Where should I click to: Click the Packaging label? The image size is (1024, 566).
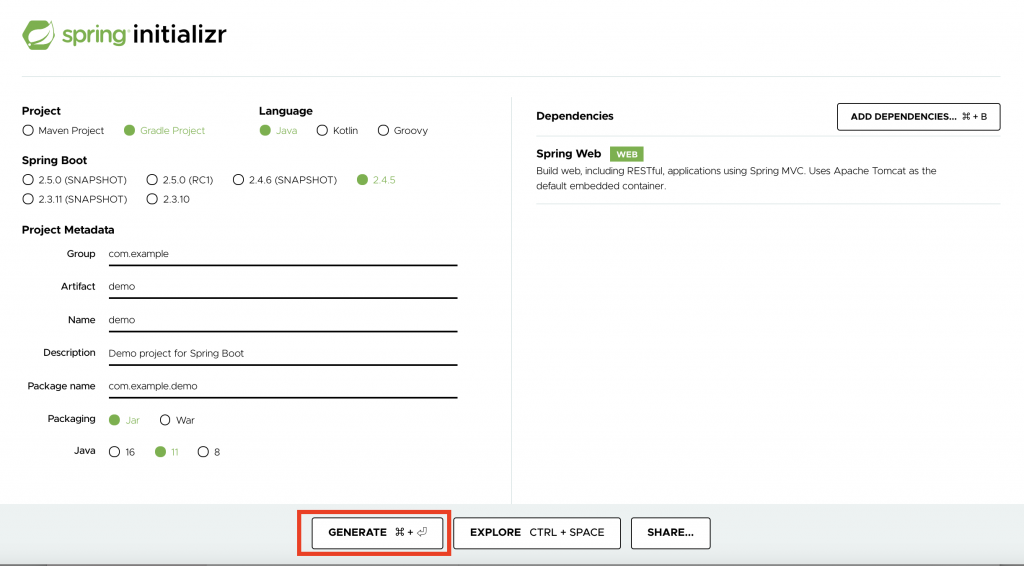71,419
